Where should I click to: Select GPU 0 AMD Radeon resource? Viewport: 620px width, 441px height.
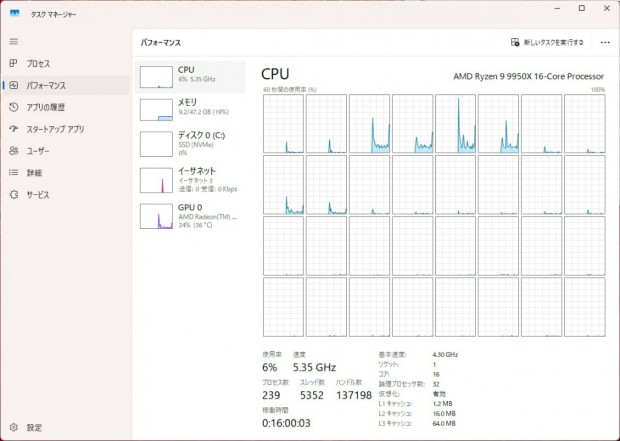click(x=191, y=214)
